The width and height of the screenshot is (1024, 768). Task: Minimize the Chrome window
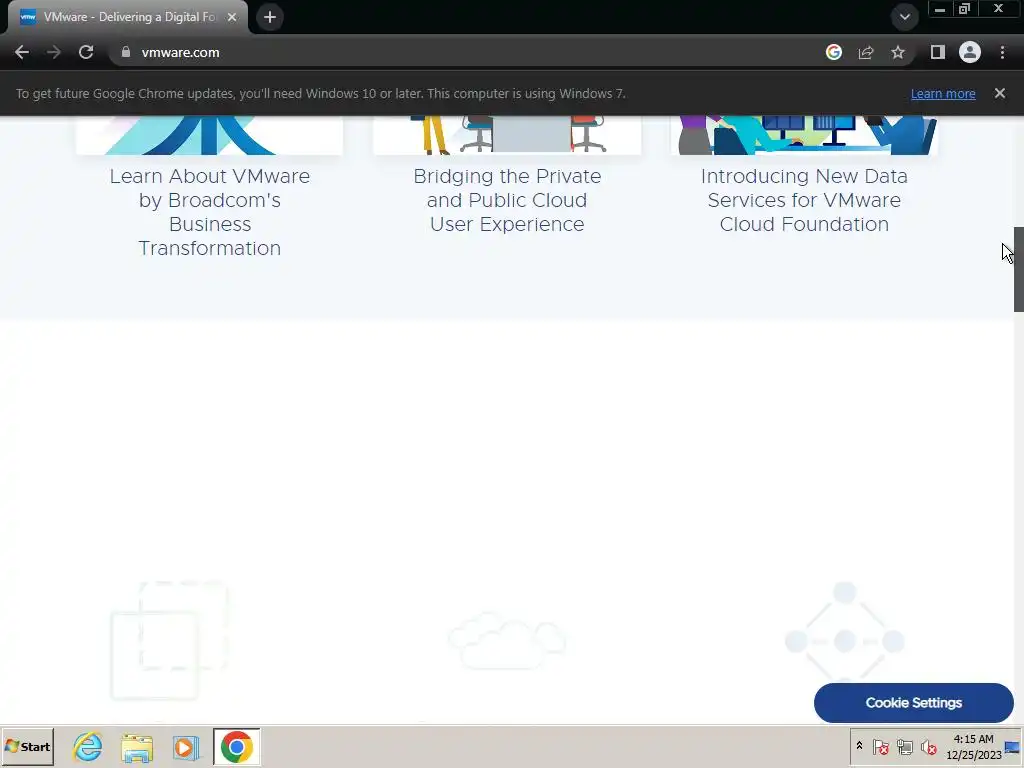click(940, 9)
